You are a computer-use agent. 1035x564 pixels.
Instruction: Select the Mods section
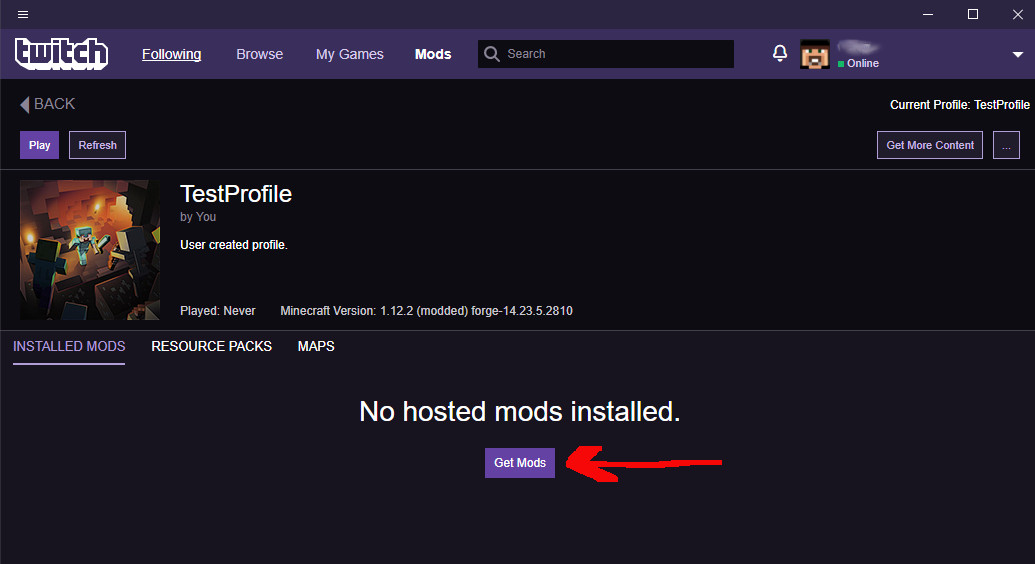433,54
